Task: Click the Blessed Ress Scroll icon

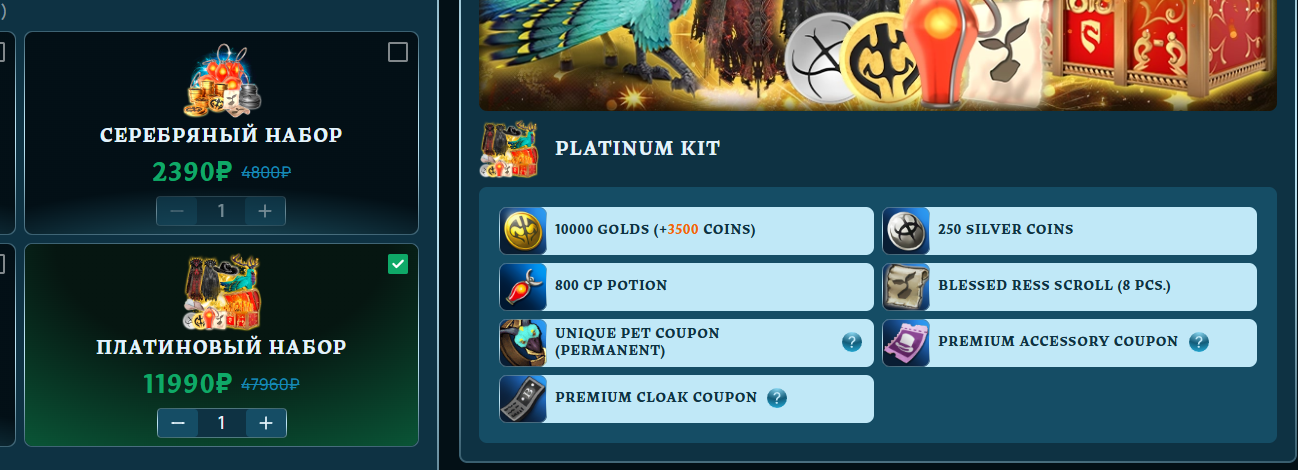Action: [906, 287]
